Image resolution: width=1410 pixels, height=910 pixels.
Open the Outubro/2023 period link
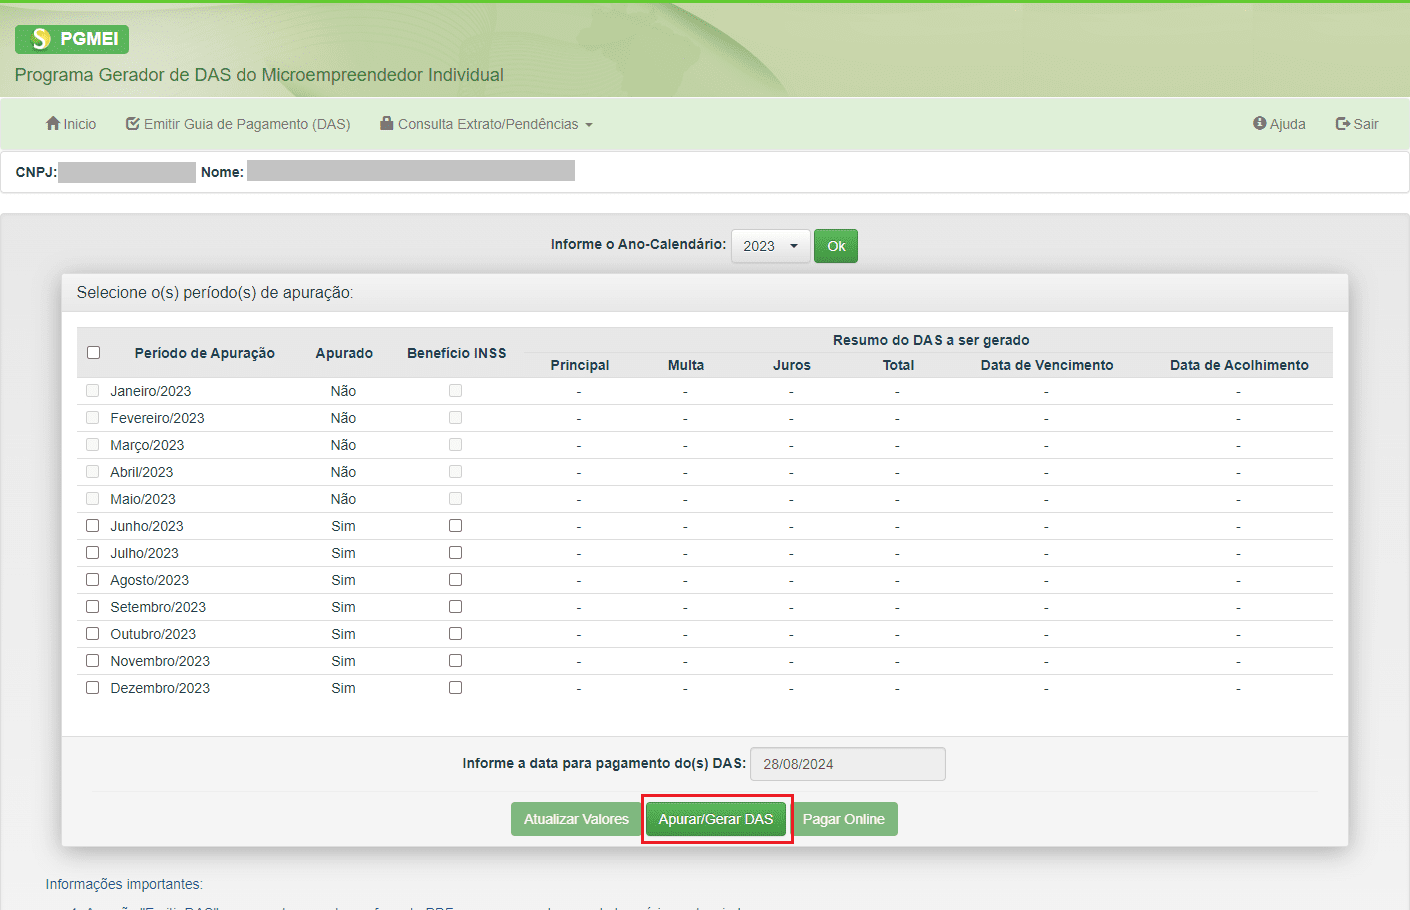(153, 633)
